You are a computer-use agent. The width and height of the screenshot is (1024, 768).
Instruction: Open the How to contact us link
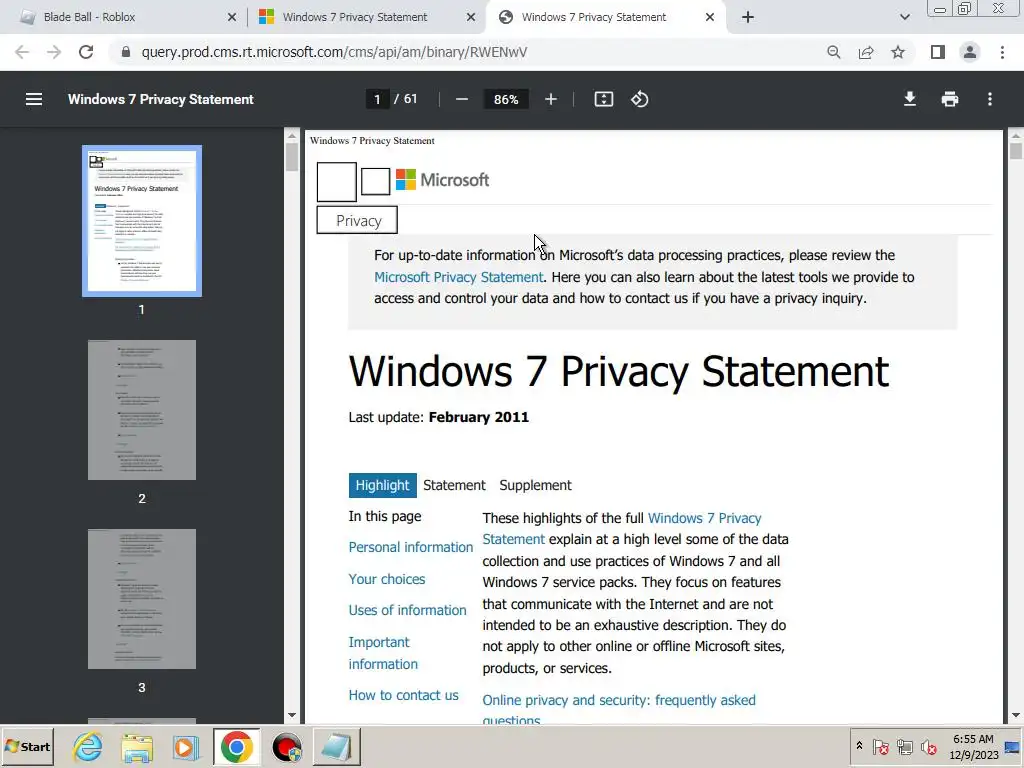tap(404, 696)
